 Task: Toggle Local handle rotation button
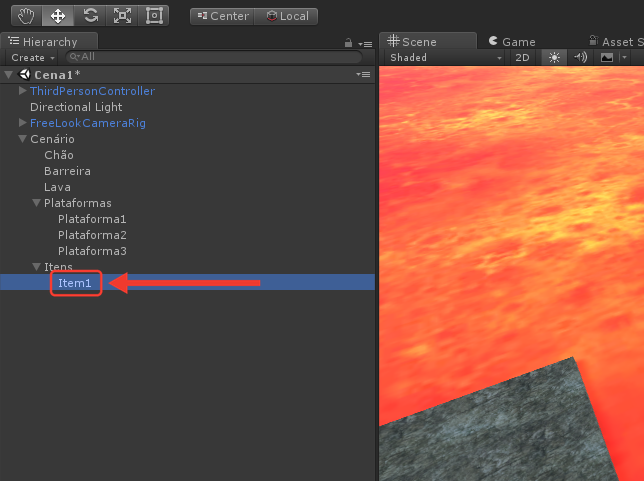pyautogui.click(x=286, y=16)
